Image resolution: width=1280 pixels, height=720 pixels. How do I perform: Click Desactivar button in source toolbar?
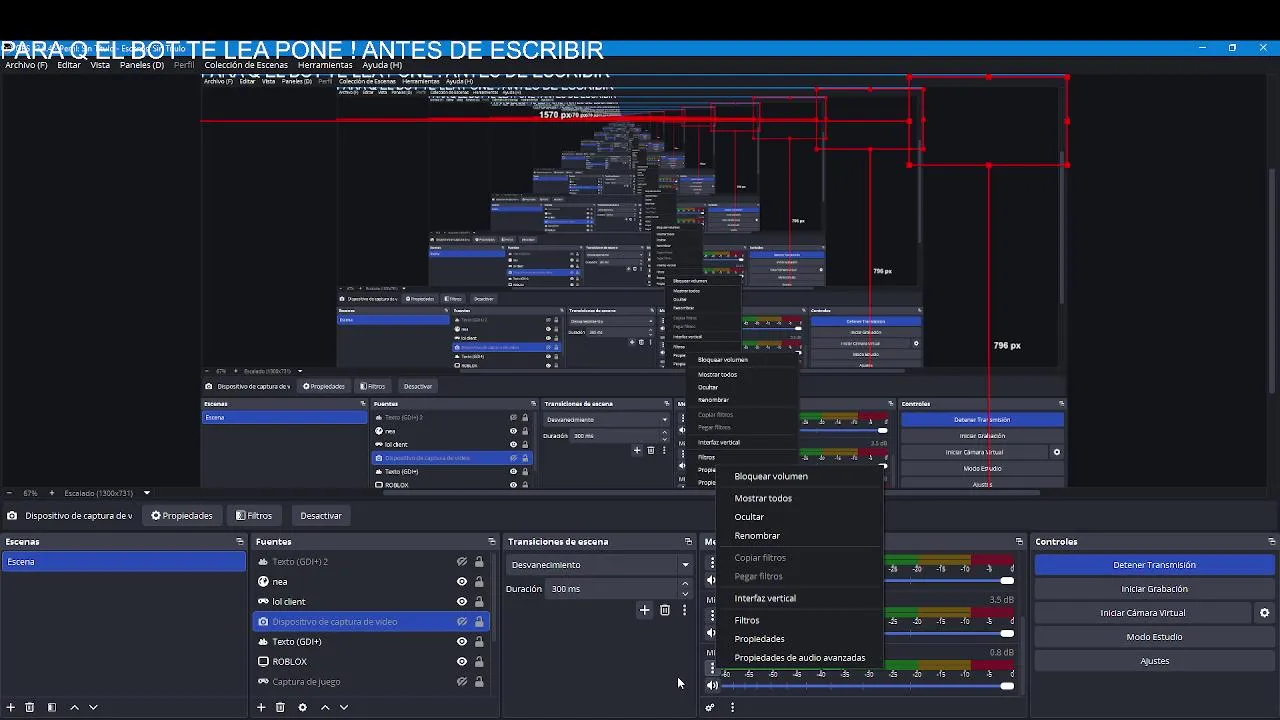pos(321,516)
